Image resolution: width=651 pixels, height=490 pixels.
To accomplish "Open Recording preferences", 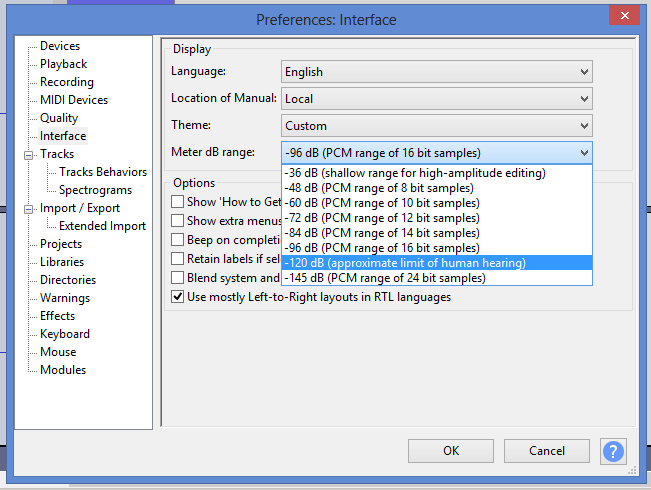I will (67, 82).
